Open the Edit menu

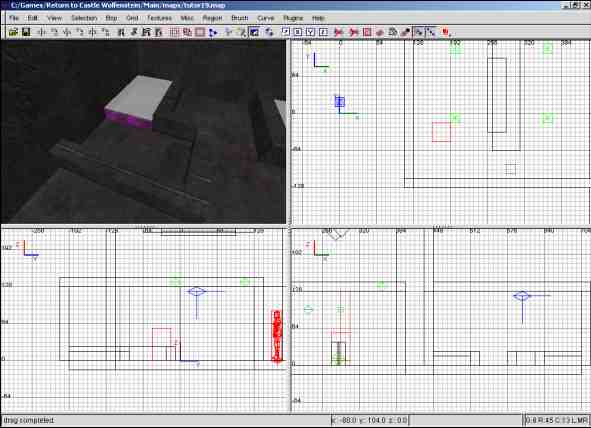point(32,18)
